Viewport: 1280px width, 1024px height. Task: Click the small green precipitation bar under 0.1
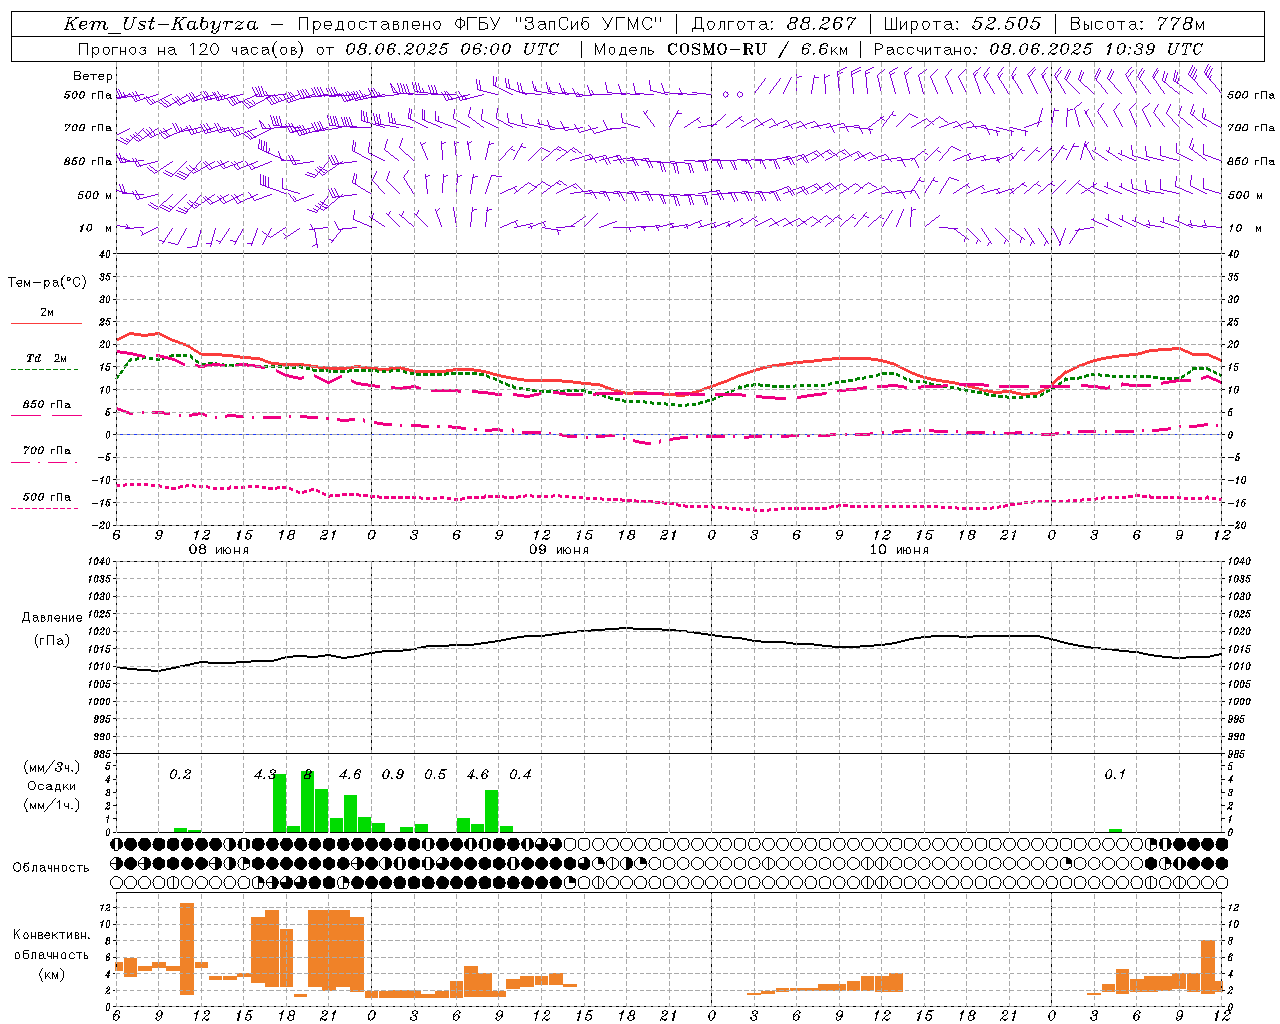tap(1115, 830)
